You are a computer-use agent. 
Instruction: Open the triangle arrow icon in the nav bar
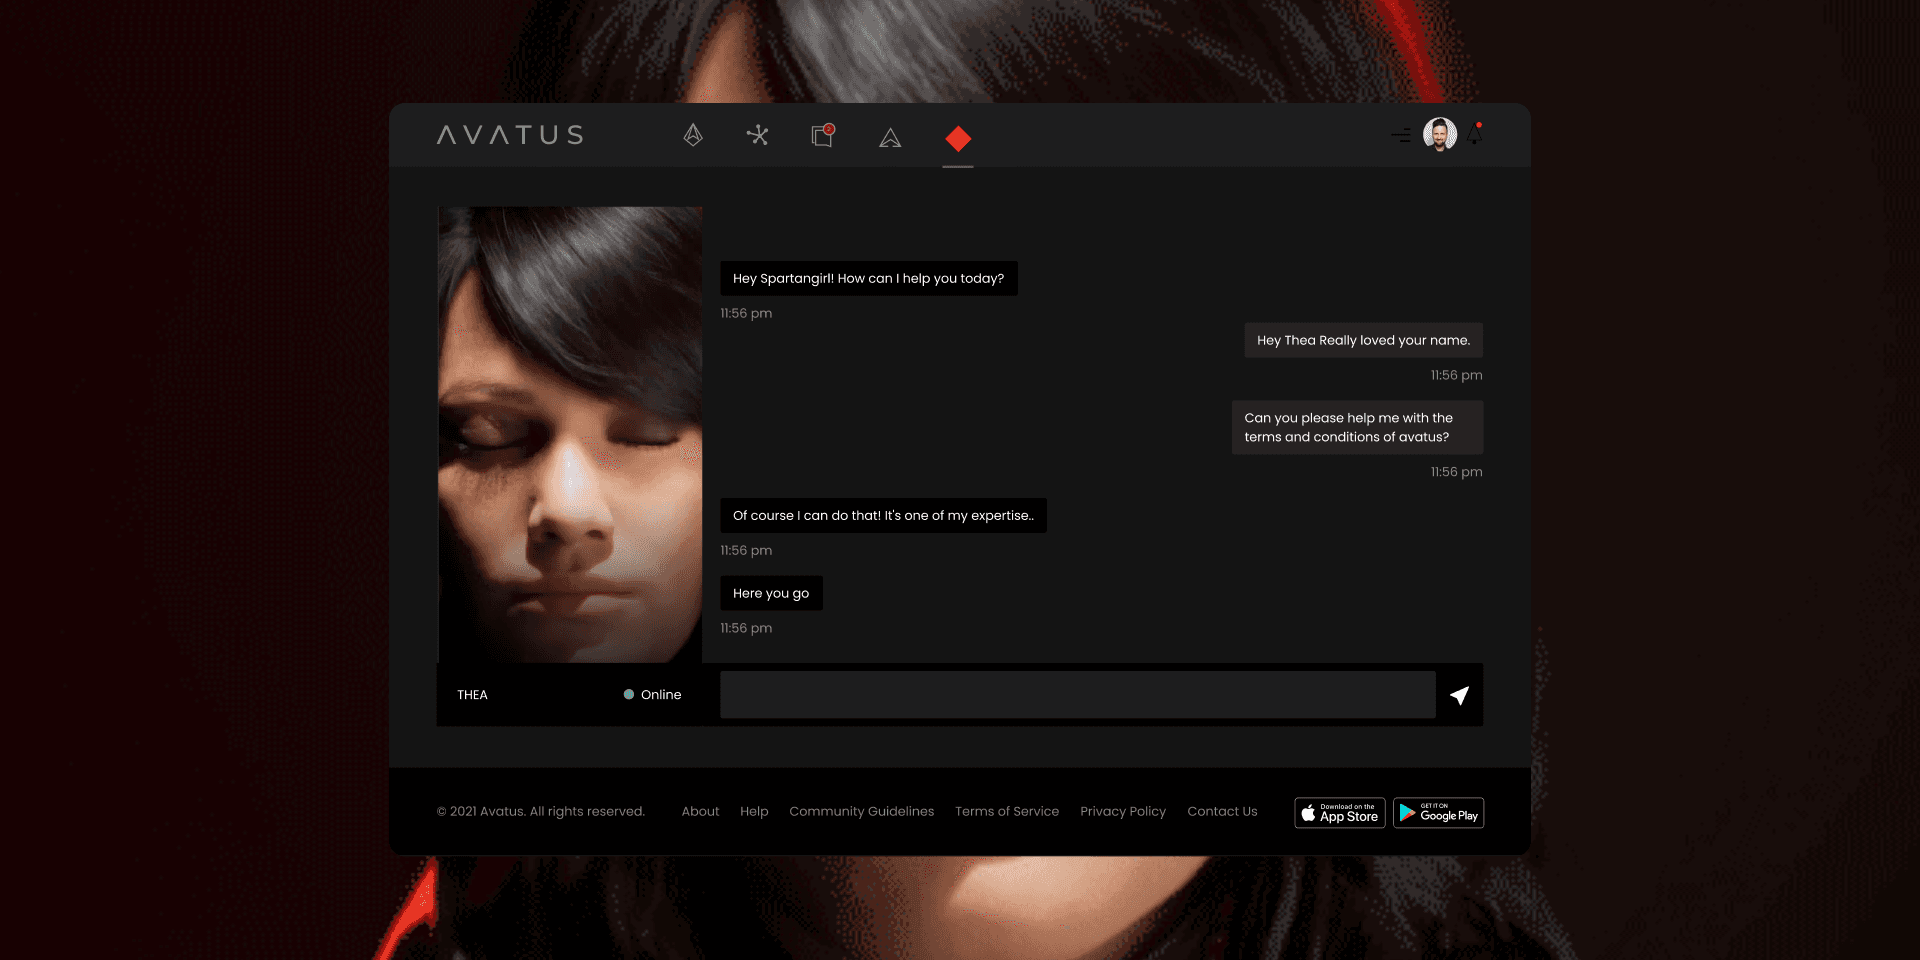[890, 138]
